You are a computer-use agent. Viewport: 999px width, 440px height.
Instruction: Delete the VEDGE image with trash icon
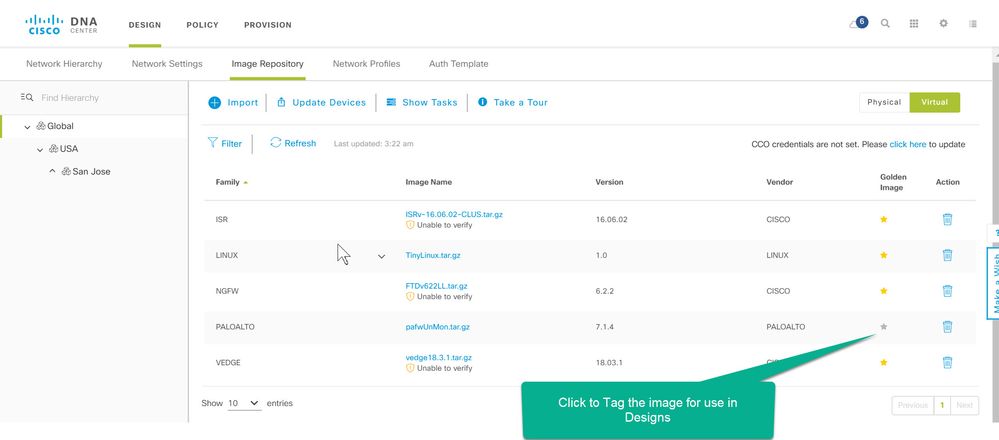[x=947, y=362]
